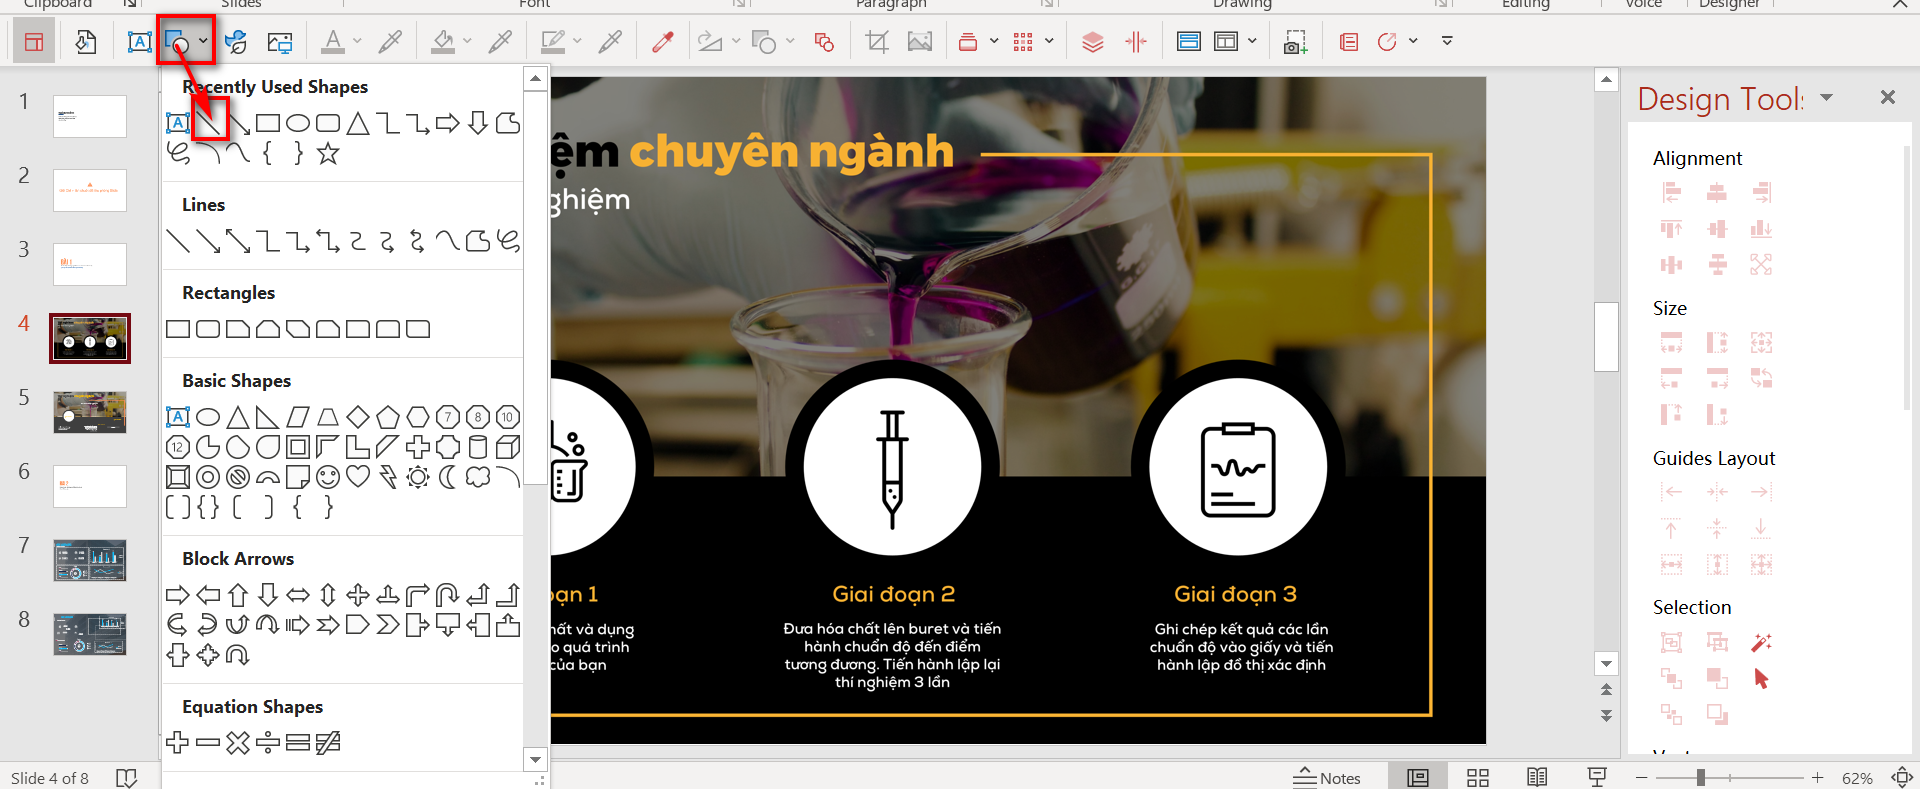Click the crop picture toolbar icon

point(877,42)
